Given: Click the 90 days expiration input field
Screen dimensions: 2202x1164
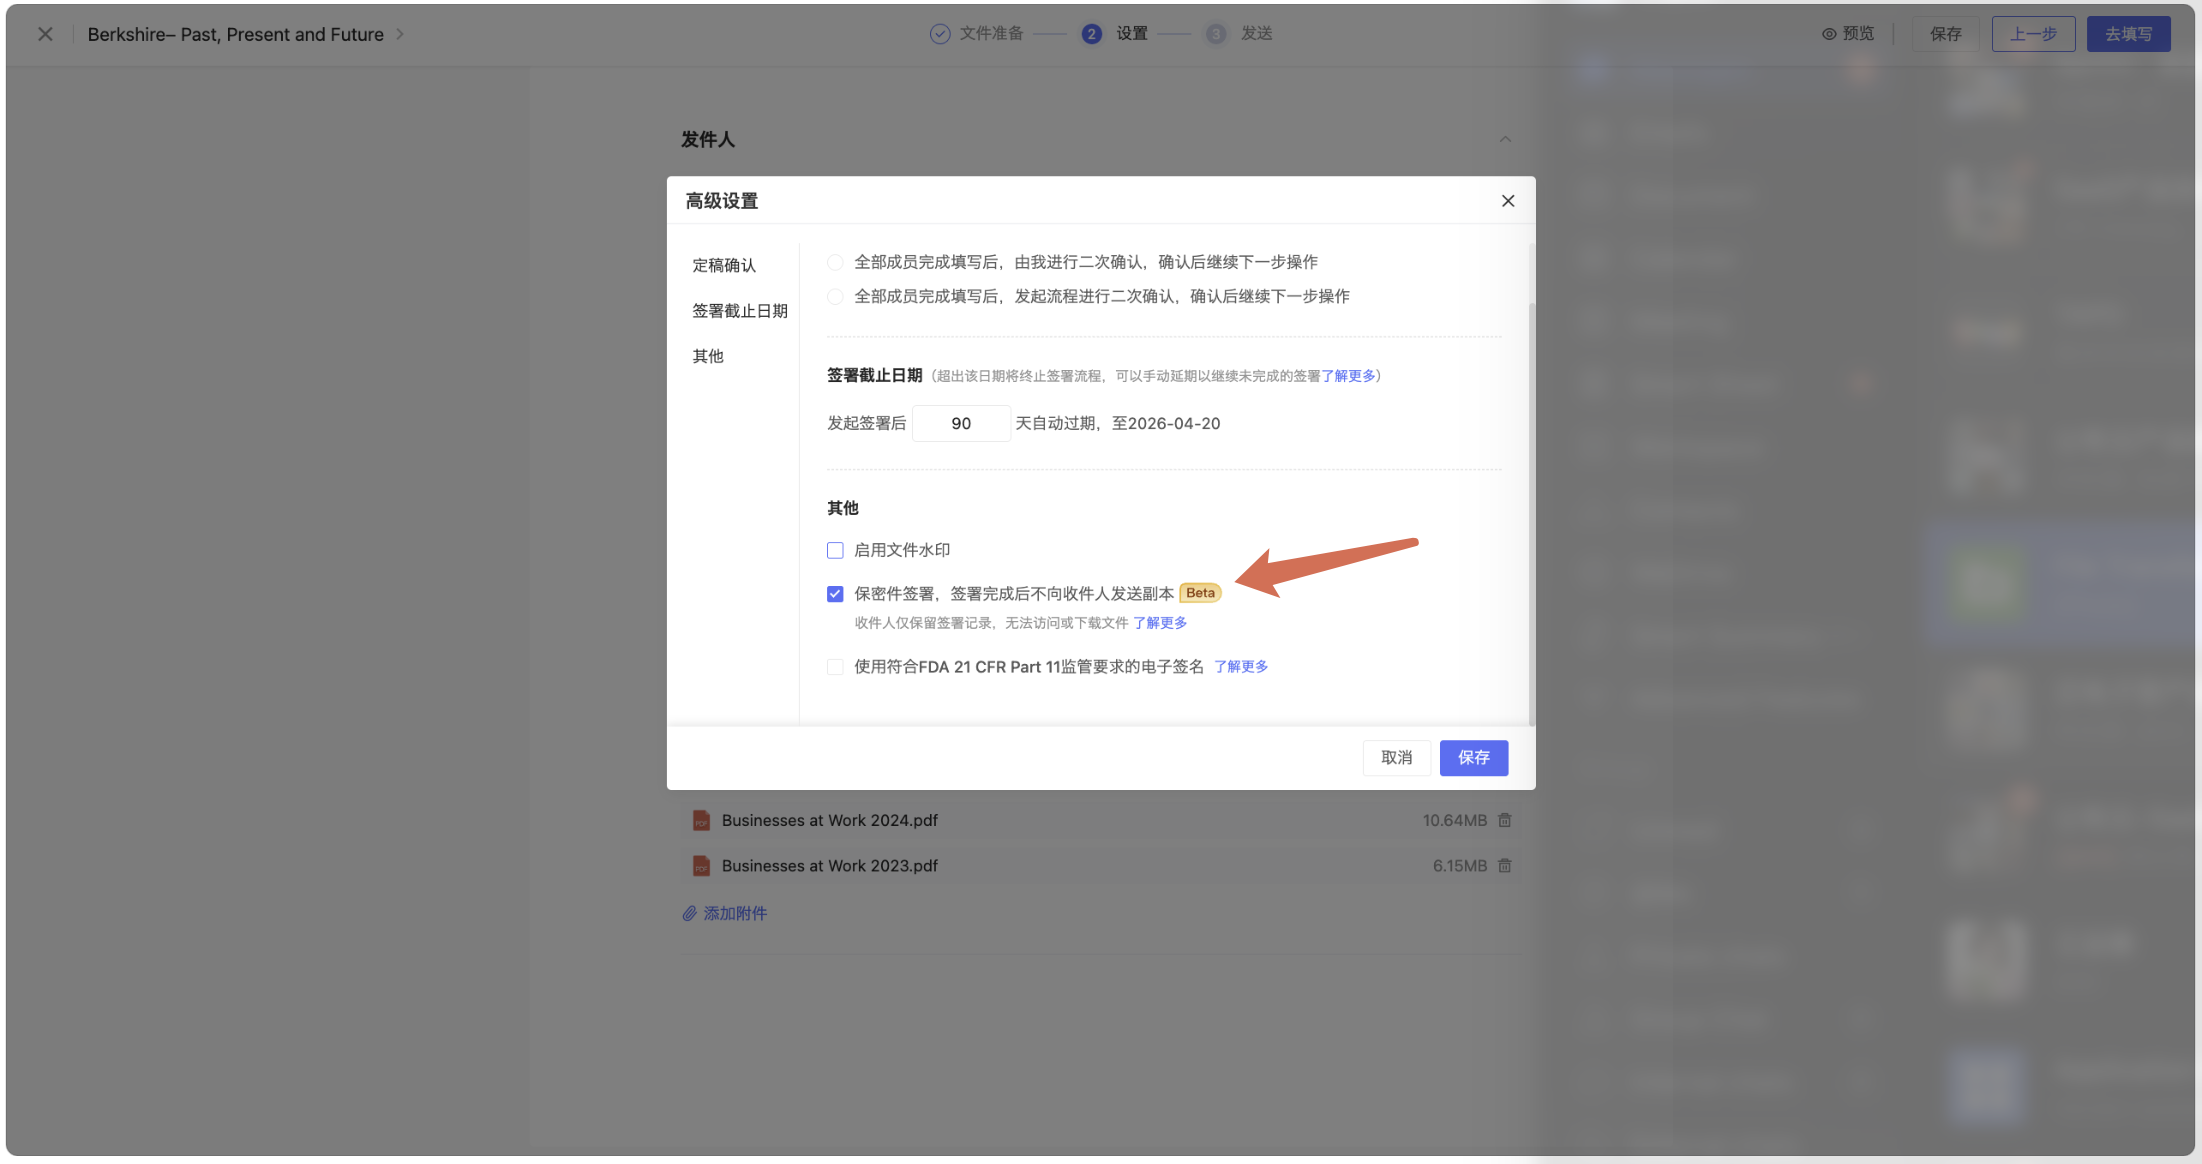Looking at the screenshot, I should click(x=961, y=424).
